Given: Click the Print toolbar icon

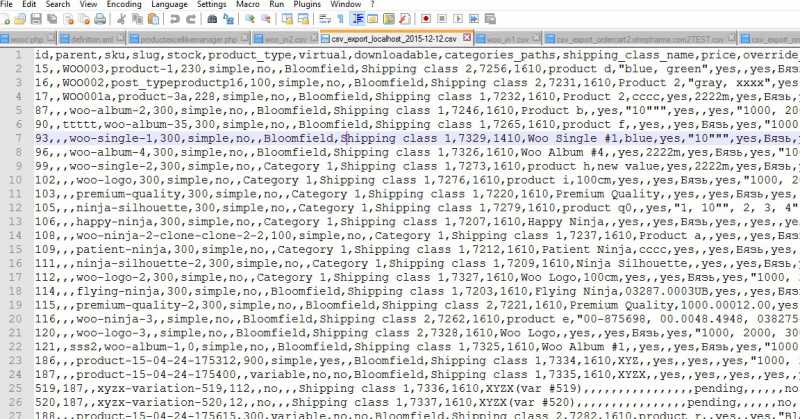Looking at the screenshot, I should (x=99, y=19).
